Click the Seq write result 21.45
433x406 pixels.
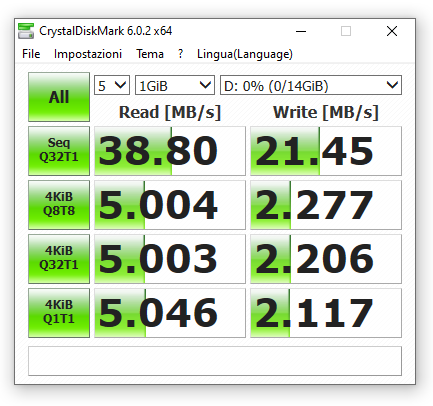click(326, 151)
